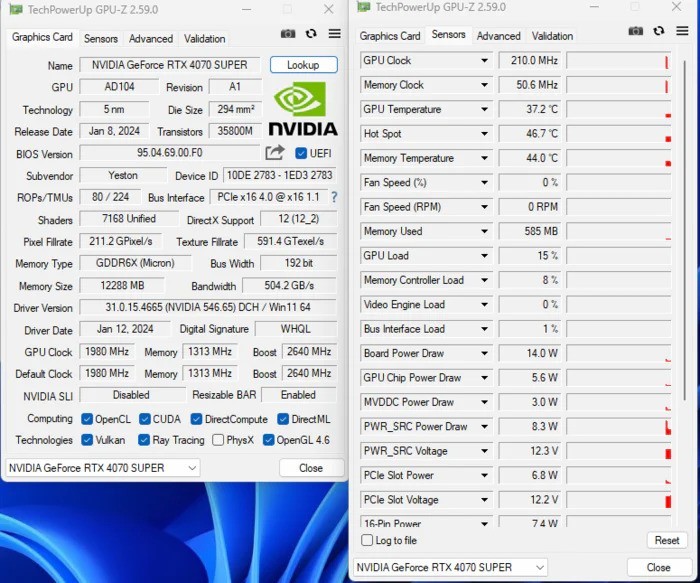Select Graphics Card tab in left window
The image size is (700, 583).
[42, 37]
